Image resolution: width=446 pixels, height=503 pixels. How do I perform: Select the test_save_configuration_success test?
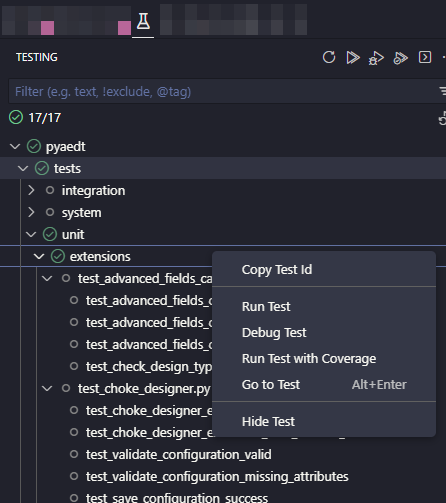point(223,496)
